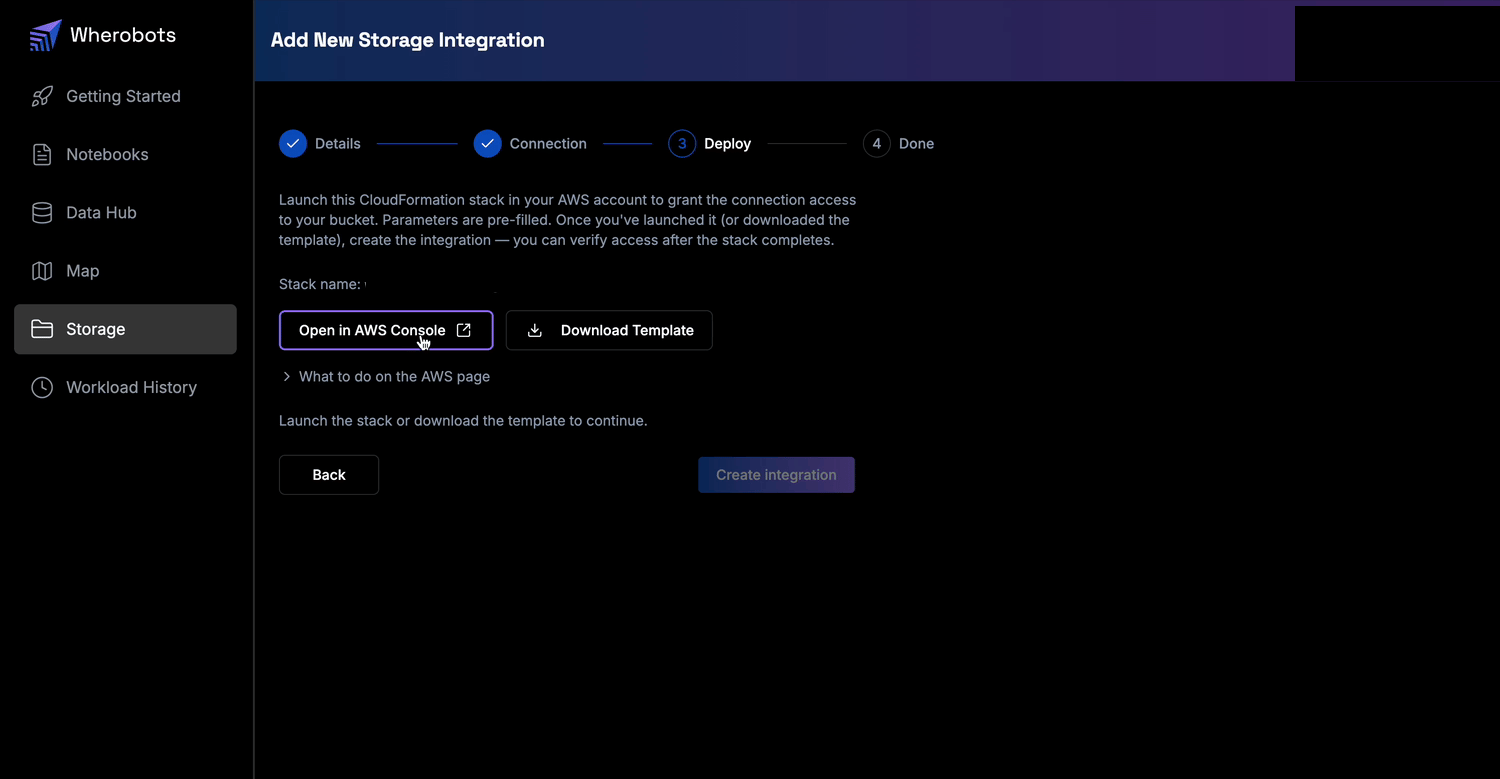Click Create integration button

(776, 475)
